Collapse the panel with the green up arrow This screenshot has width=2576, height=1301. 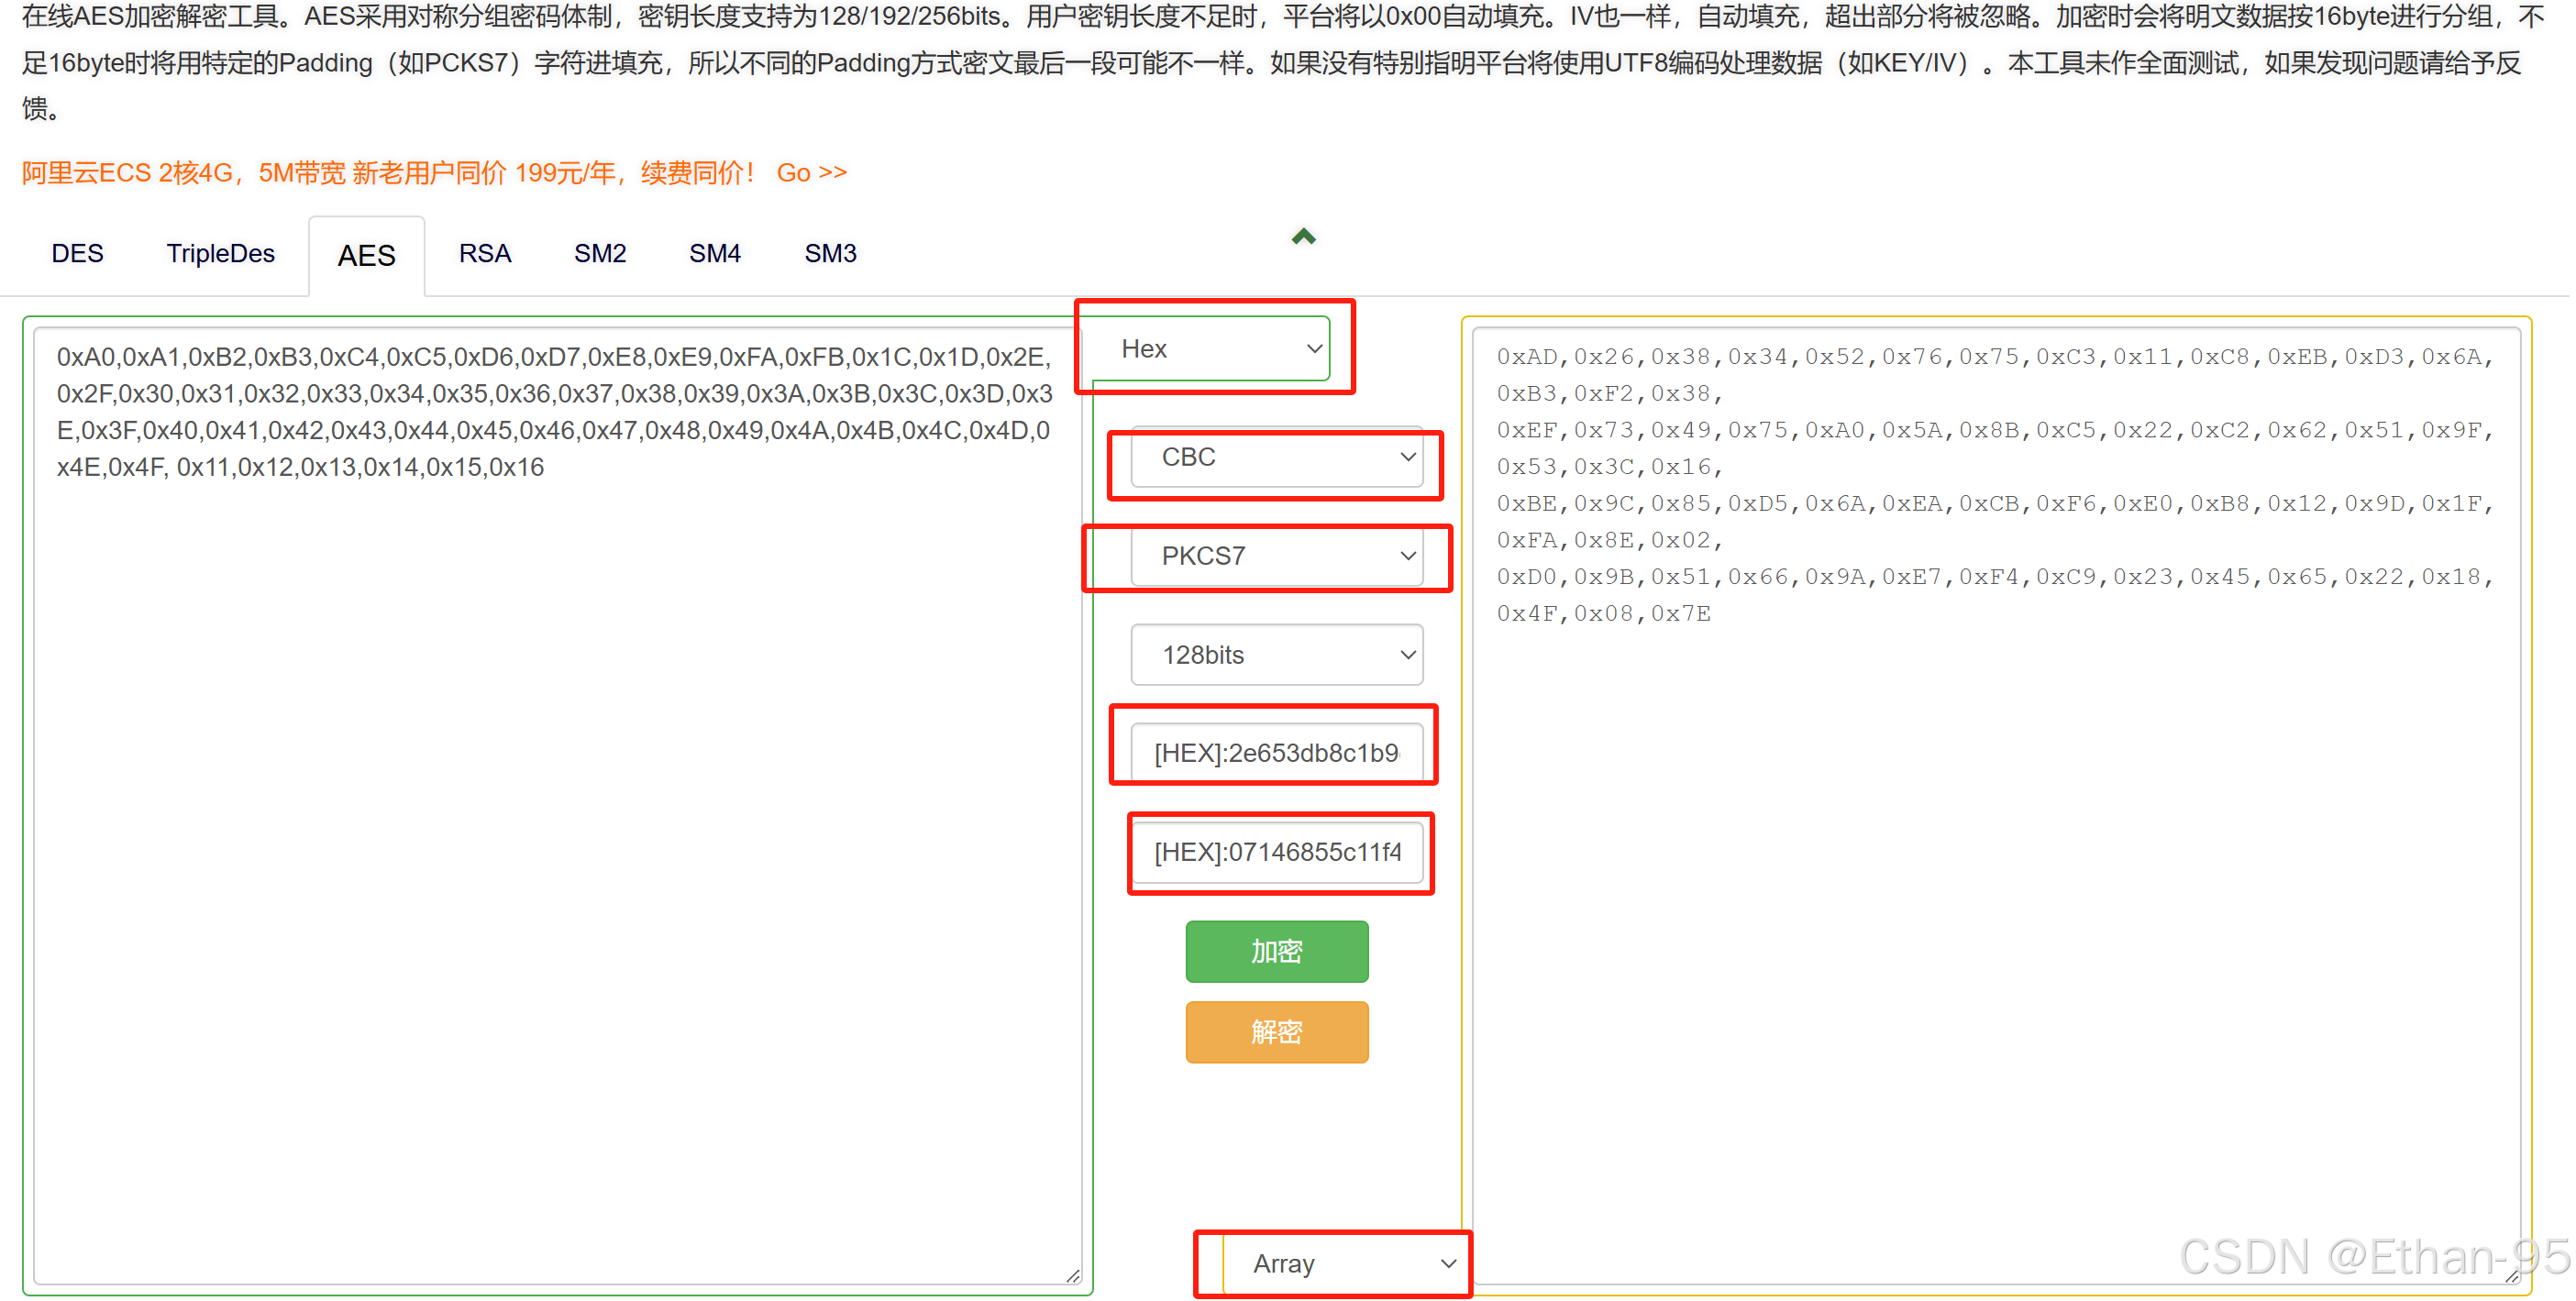point(1303,236)
